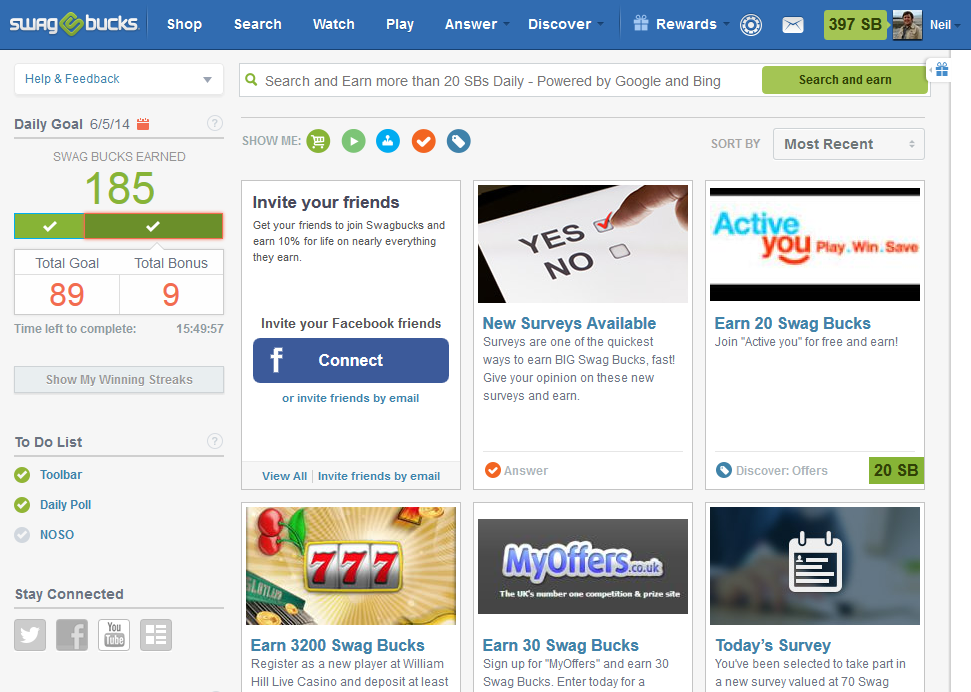
Task: Click the 397 SB balance button
Action: click(x=855, y=25)
